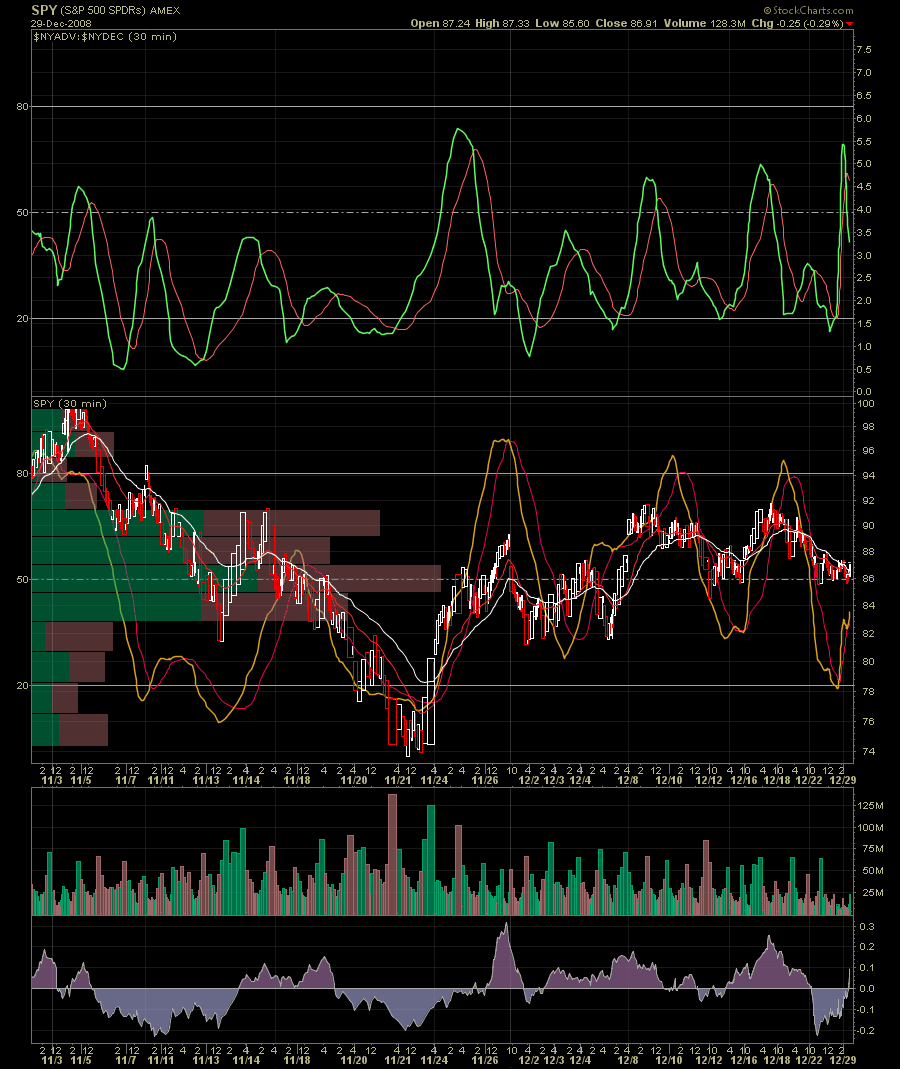Click the 11/3 date on the bottom axis
The image size is (900, 1069).
click(x=52, y=1060)
